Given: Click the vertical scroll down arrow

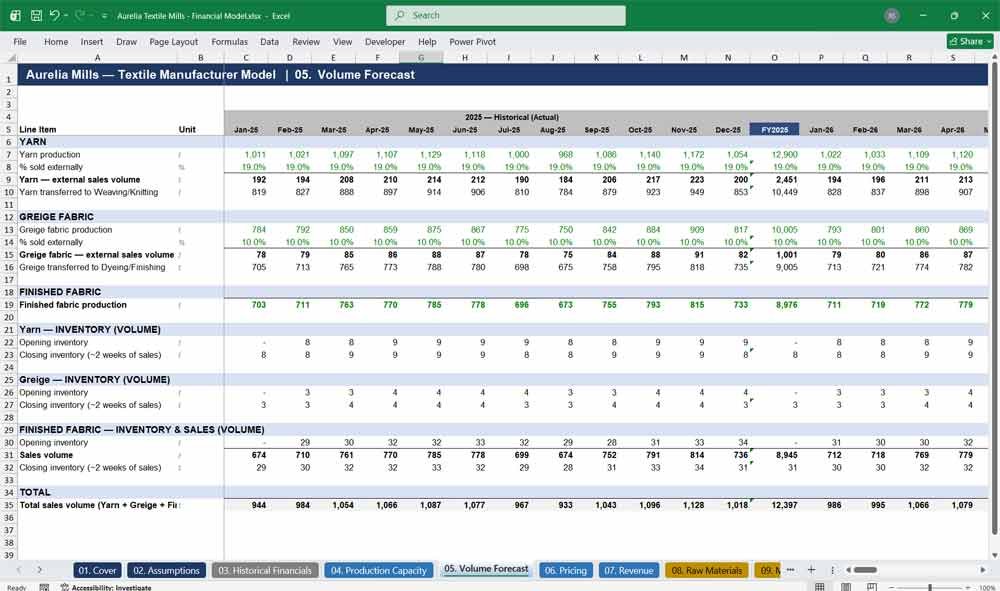Looking at the screenshot, I should pos(994,555).
